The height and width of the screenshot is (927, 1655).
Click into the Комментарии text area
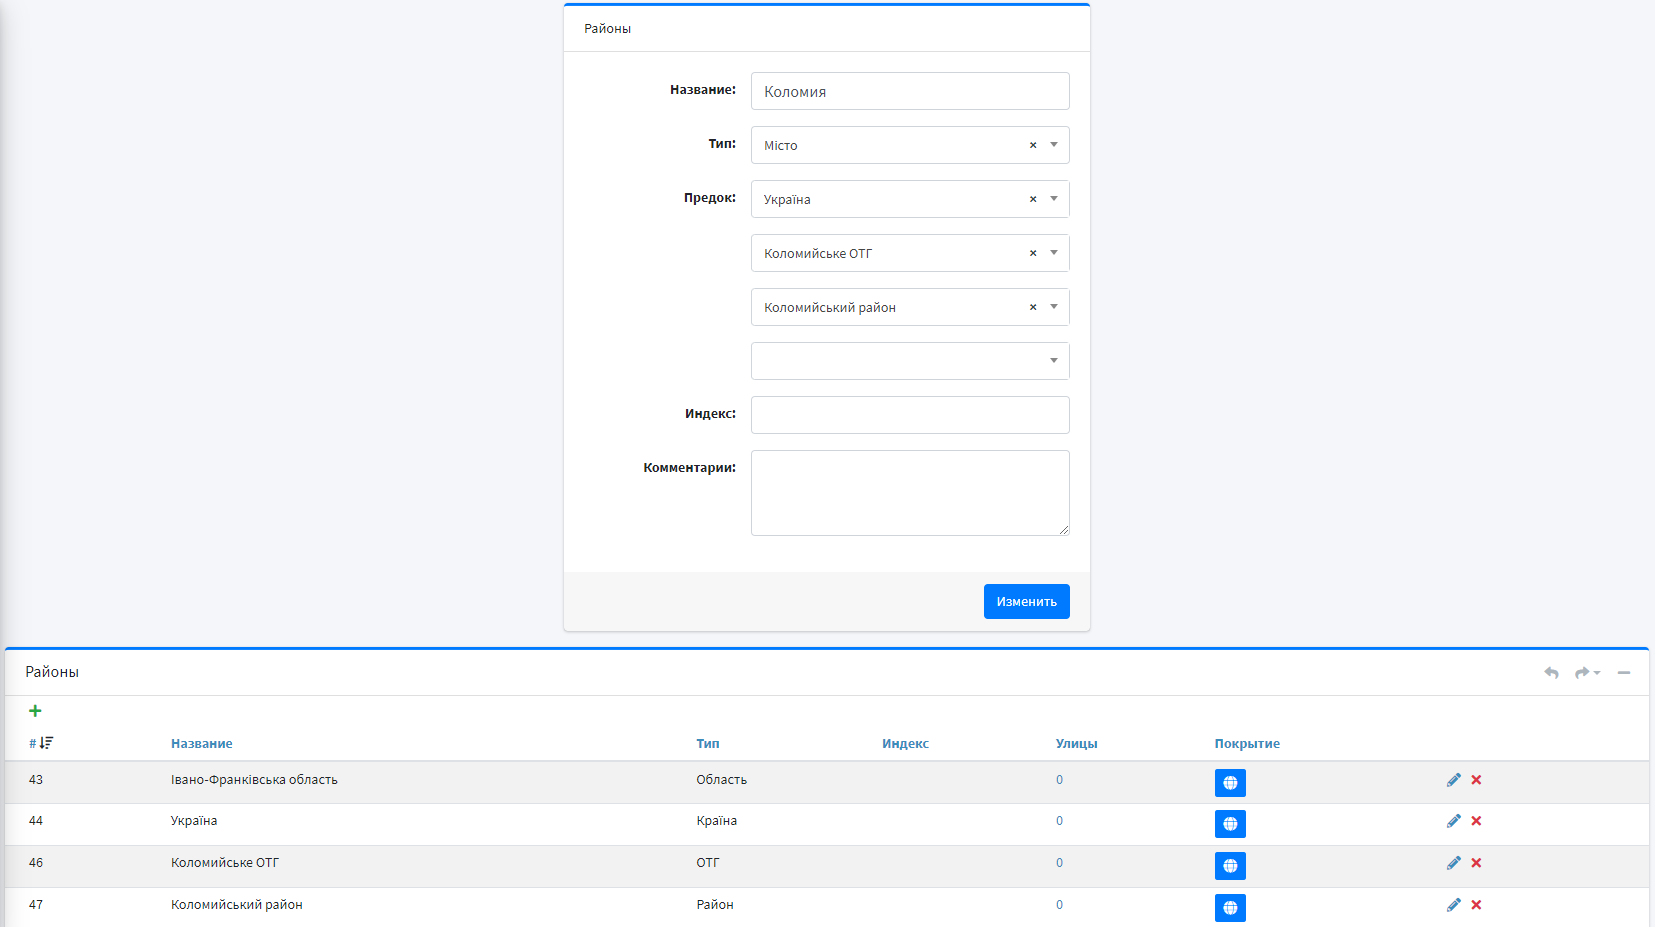910,493
